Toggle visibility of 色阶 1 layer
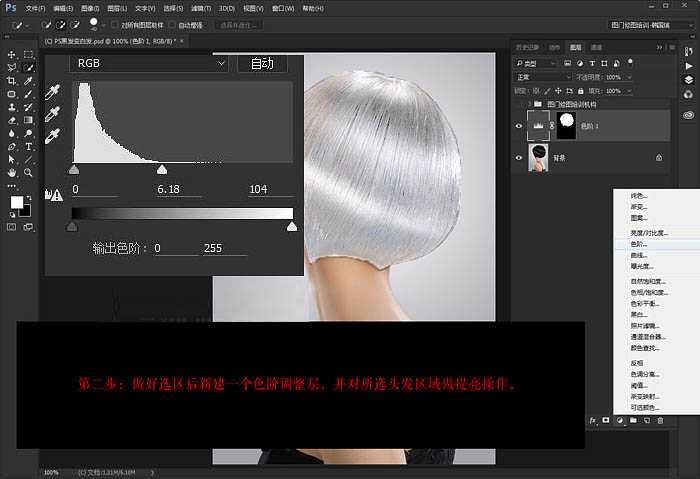 pos(518,125)
